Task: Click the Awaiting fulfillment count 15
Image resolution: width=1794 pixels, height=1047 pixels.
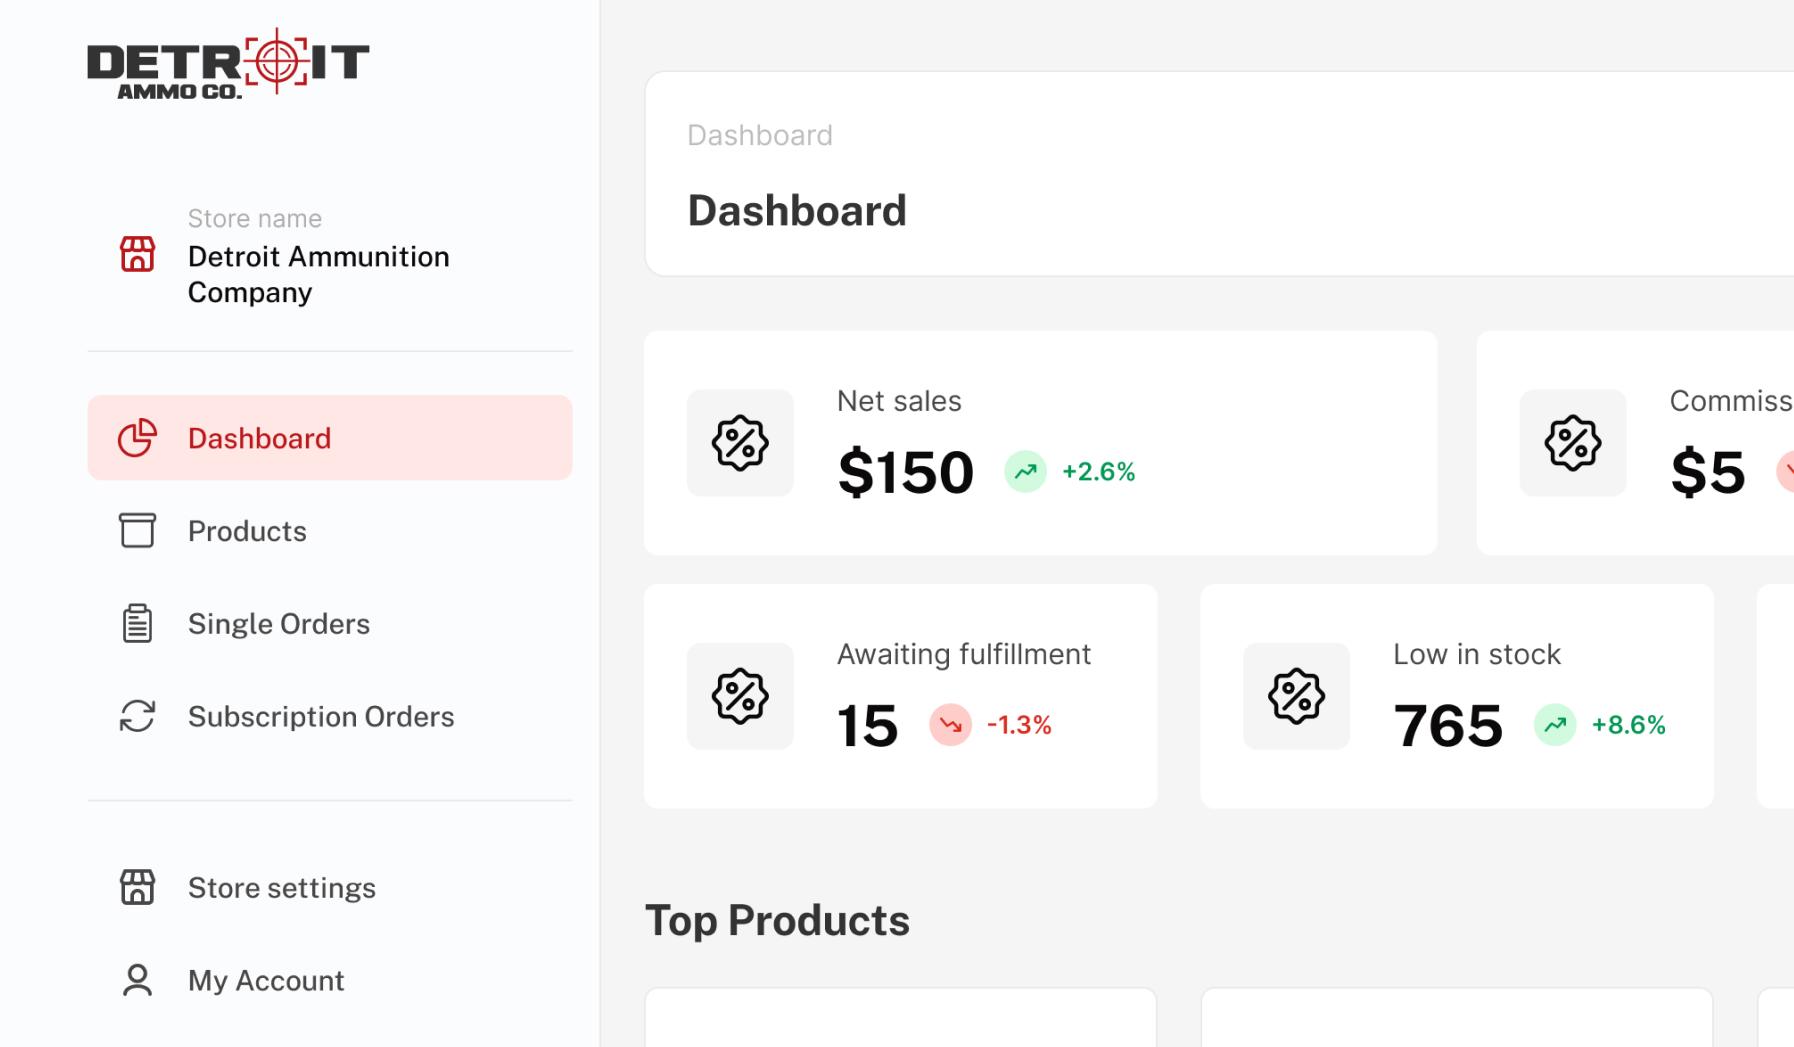Action: 868,725
